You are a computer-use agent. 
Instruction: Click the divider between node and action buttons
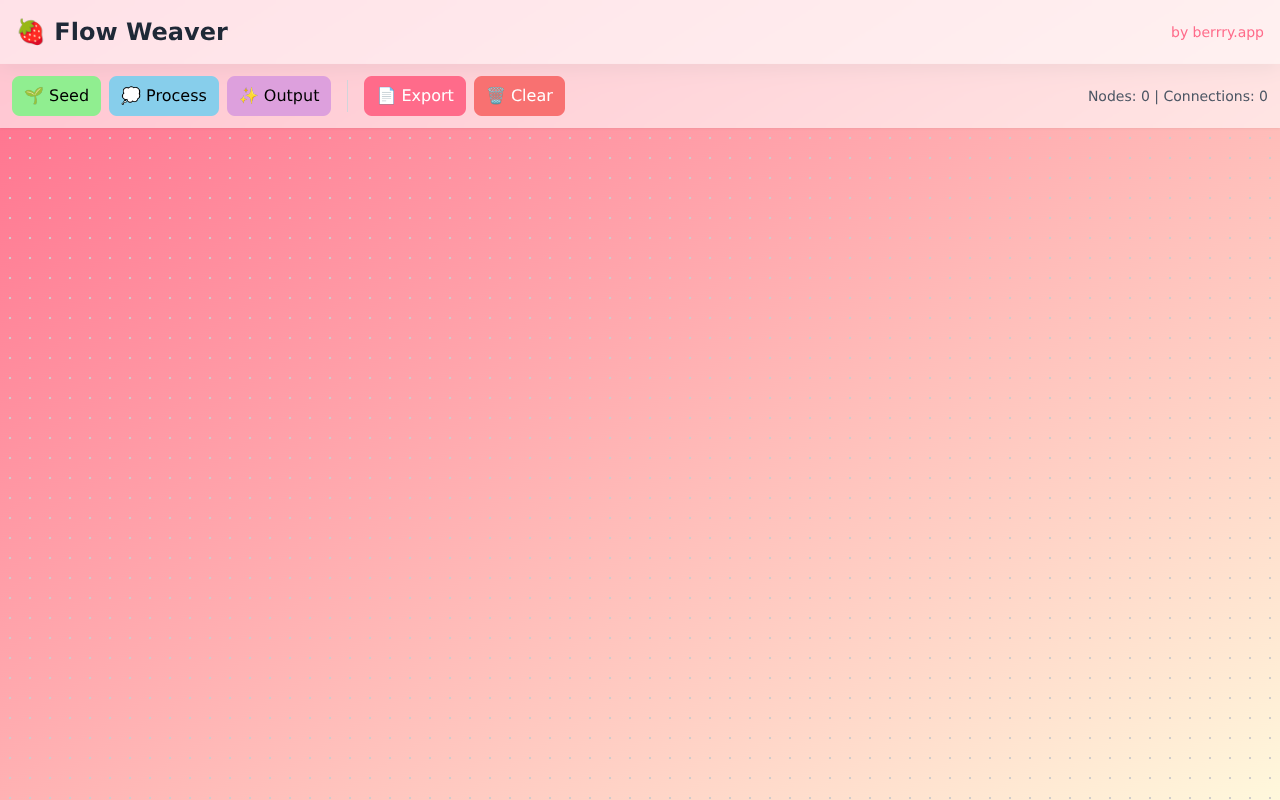[347, 95]
